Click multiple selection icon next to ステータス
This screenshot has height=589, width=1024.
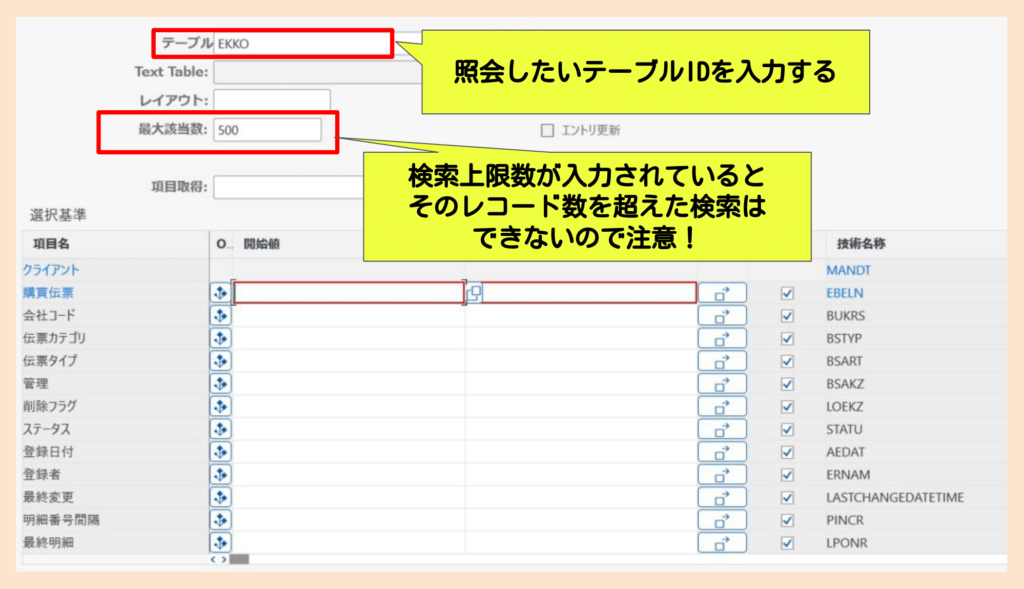pos(220,427)
